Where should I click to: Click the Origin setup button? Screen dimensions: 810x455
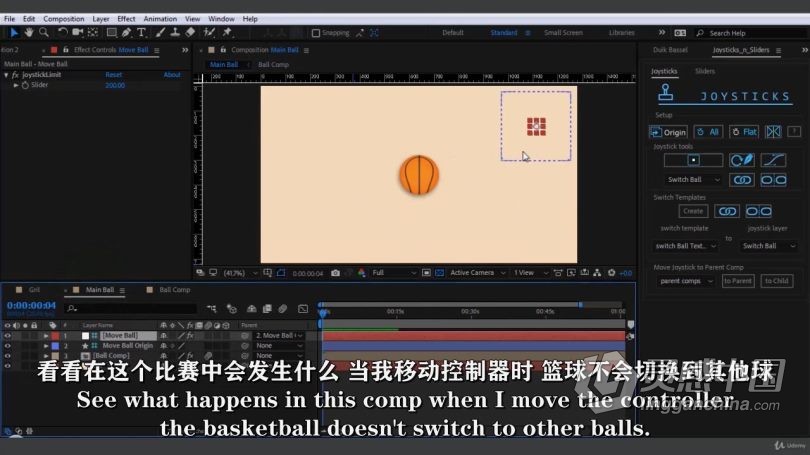point(668,132)
